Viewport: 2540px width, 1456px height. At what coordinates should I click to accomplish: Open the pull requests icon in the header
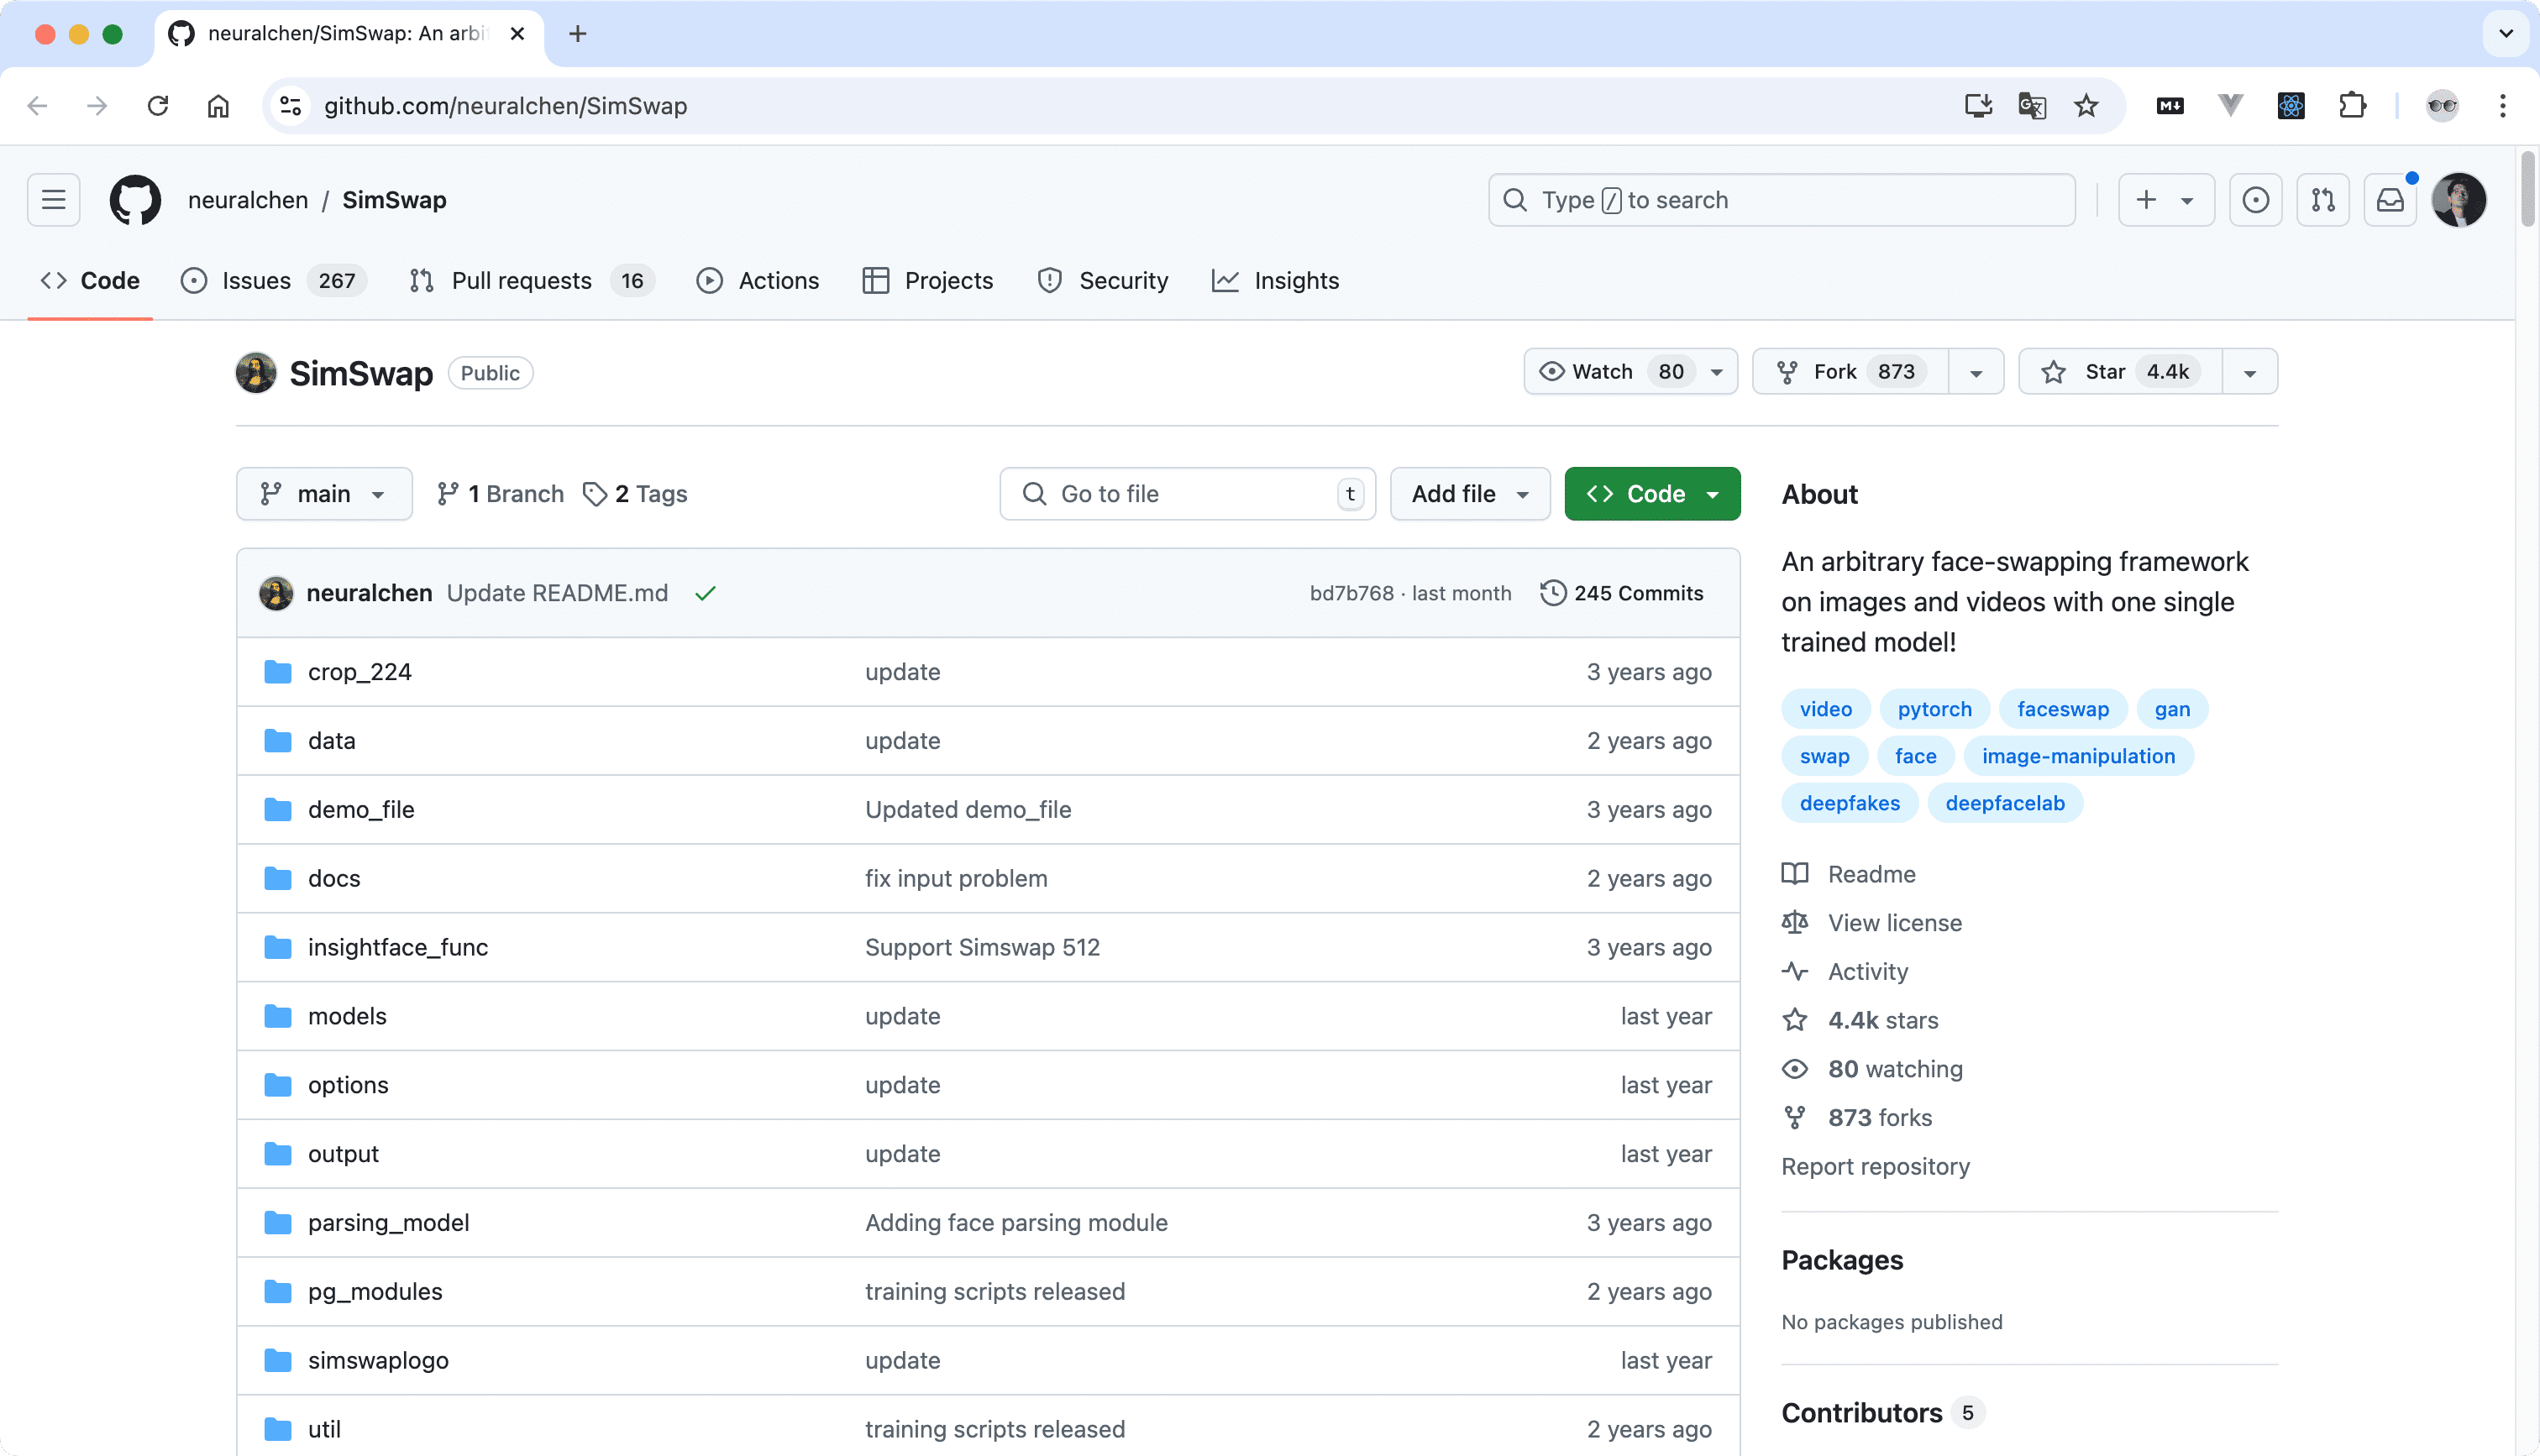[x=2323, y=199]
